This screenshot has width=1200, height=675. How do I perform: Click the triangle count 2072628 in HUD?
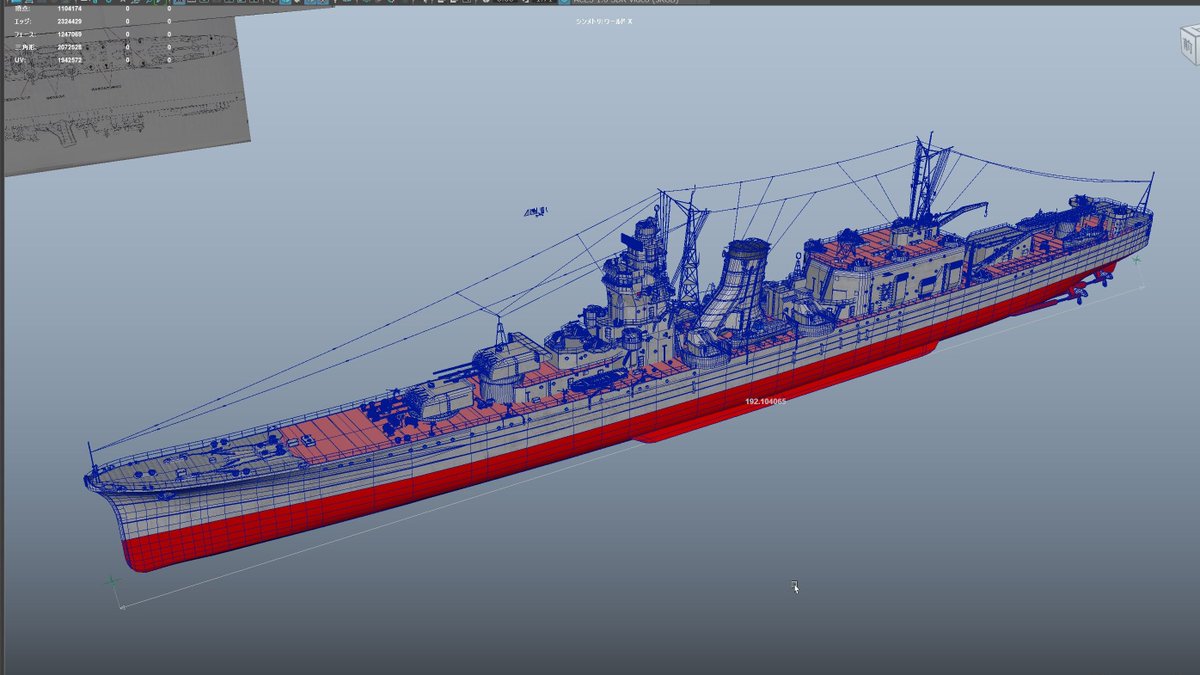click(69, 47)
